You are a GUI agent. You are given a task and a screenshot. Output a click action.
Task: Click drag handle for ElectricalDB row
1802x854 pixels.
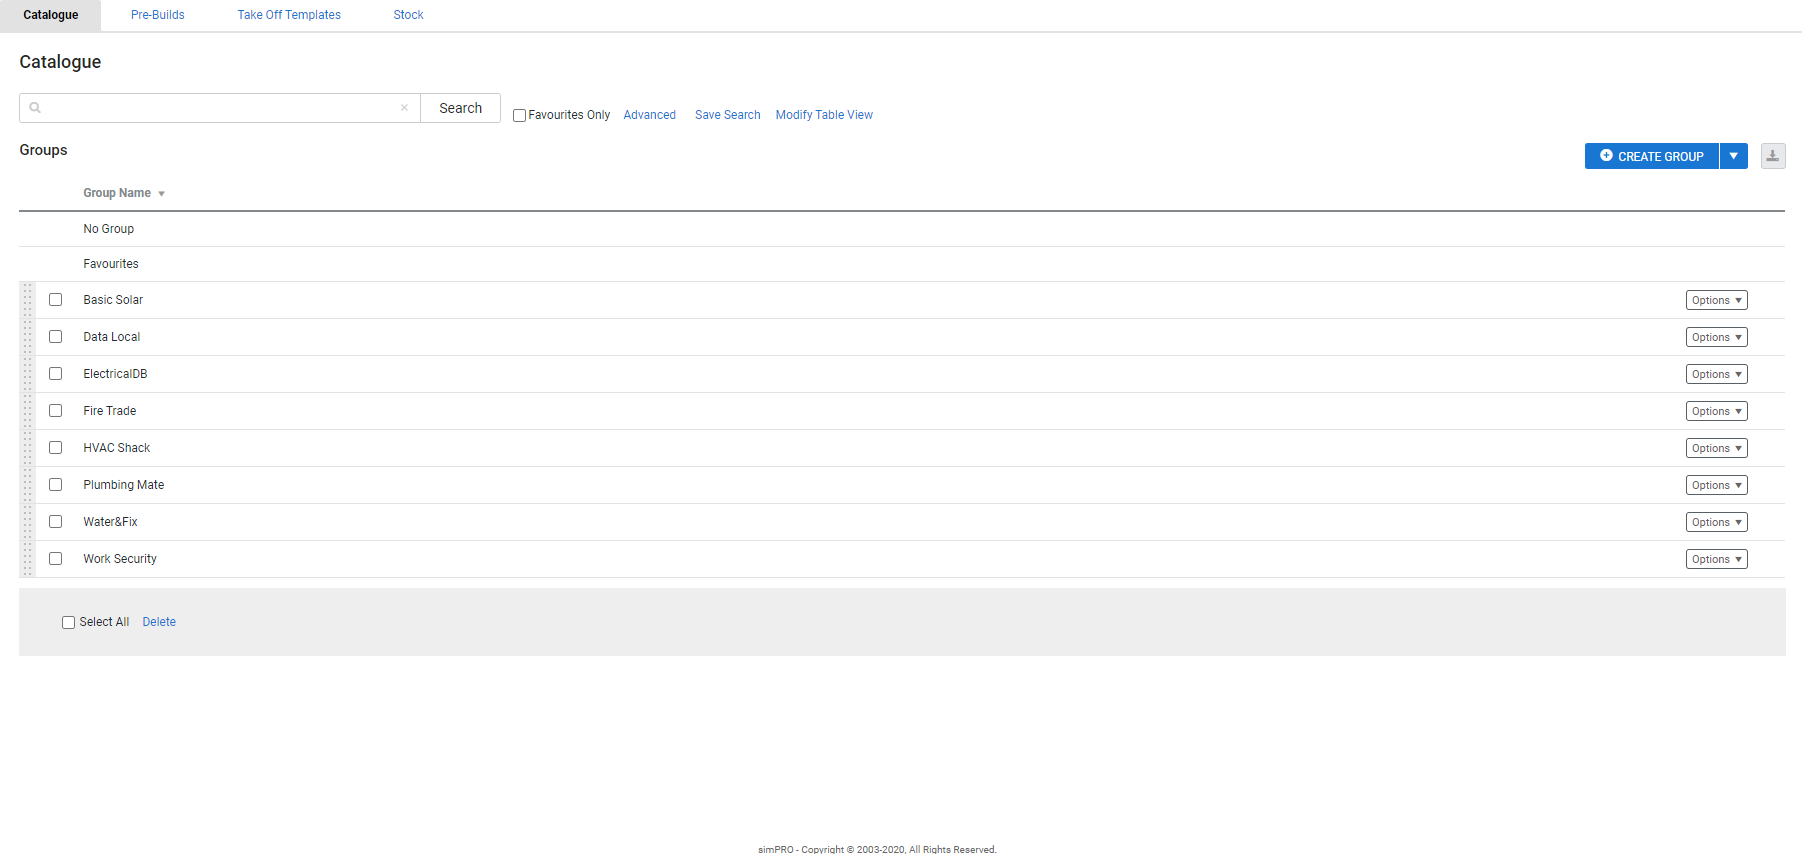[x=28, y=374]
